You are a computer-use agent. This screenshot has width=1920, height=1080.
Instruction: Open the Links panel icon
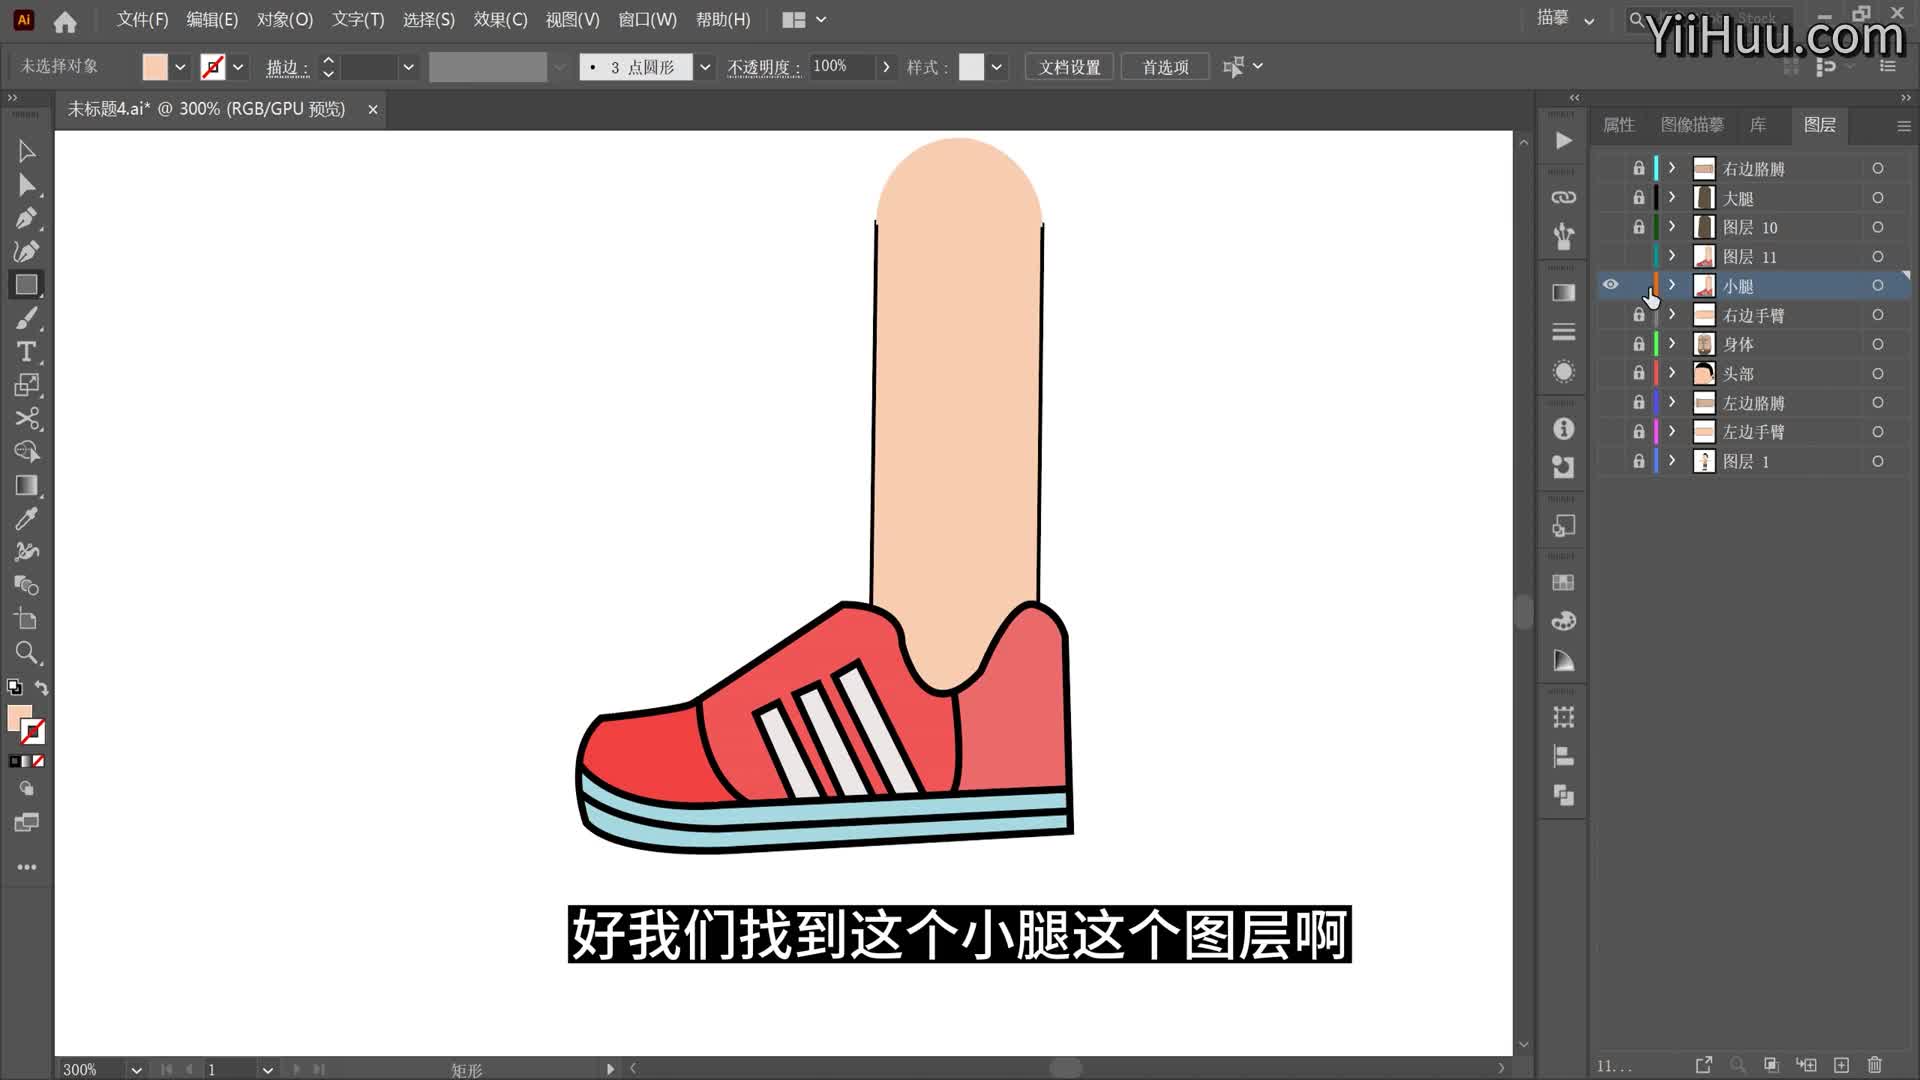click(1563, 197)
